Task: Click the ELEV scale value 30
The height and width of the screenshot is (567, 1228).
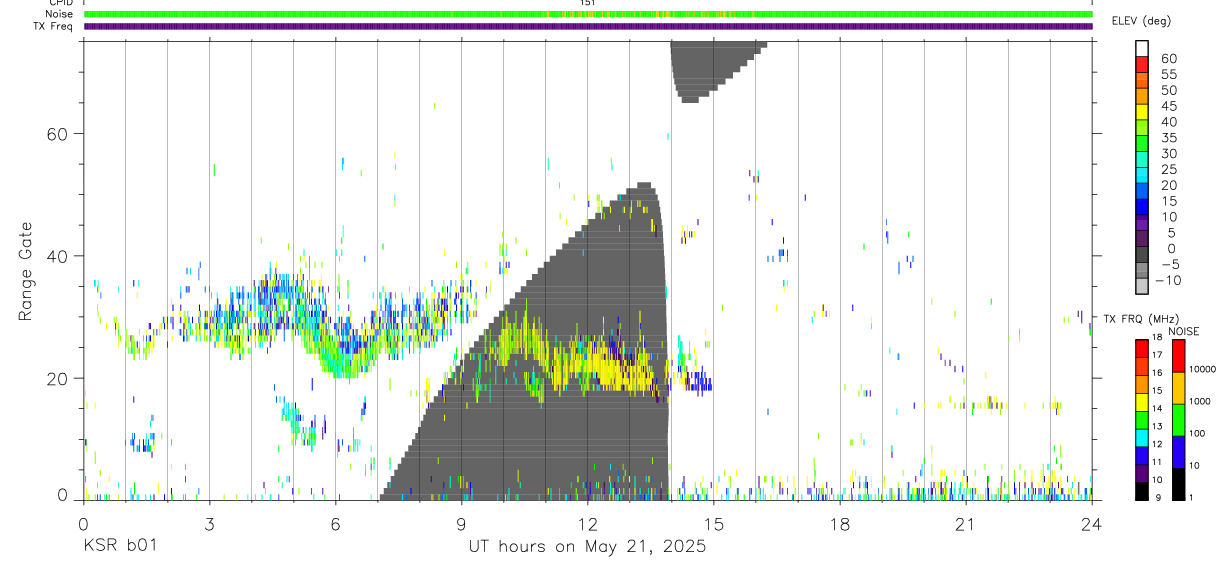Action: click(1167, 153)
